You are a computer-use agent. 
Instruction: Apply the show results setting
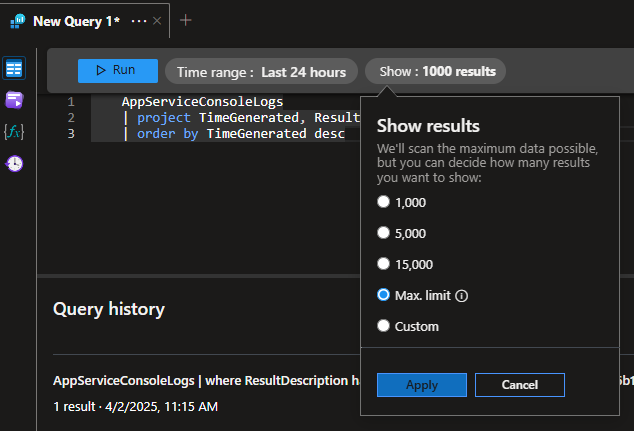pos(422,385)
